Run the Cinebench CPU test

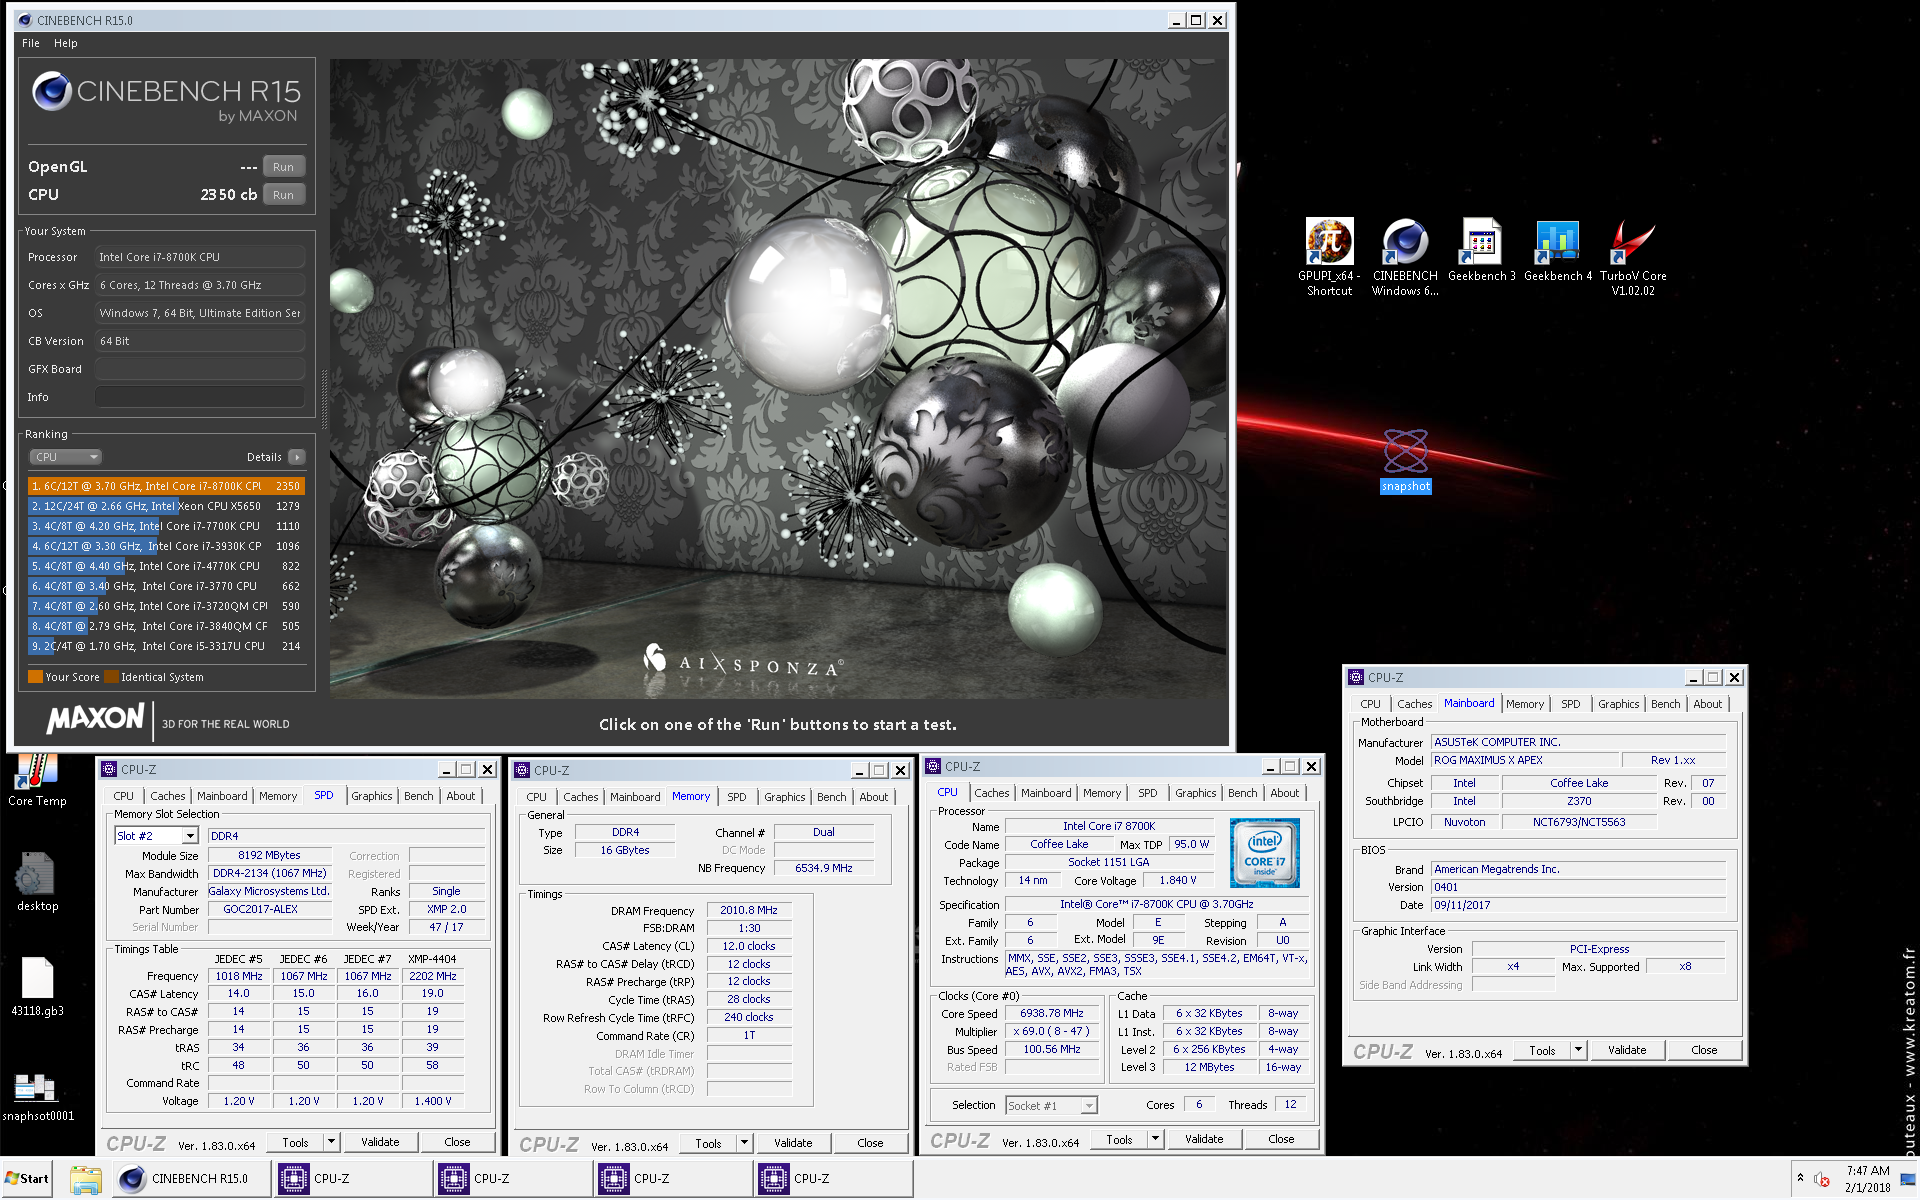click(283, 195)
